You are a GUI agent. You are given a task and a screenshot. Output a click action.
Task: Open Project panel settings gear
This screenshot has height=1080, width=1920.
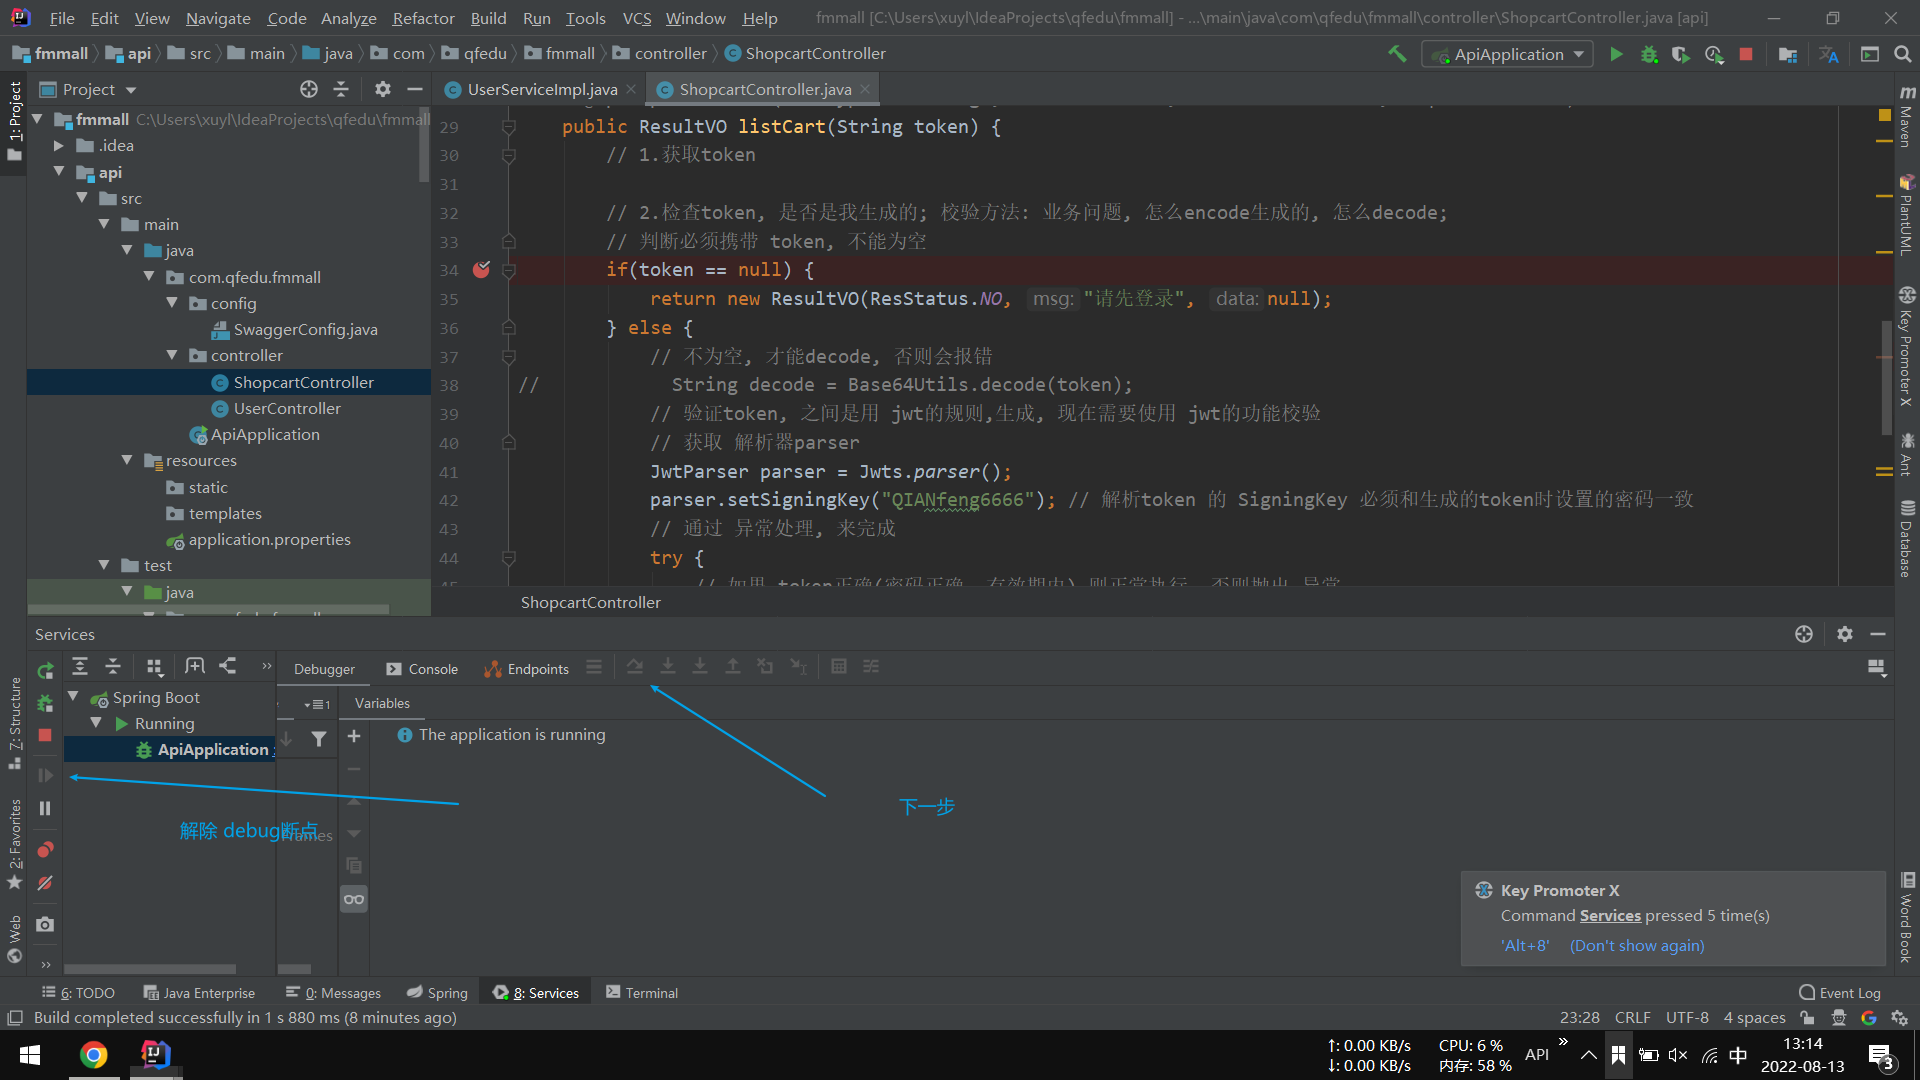(383, 89)
